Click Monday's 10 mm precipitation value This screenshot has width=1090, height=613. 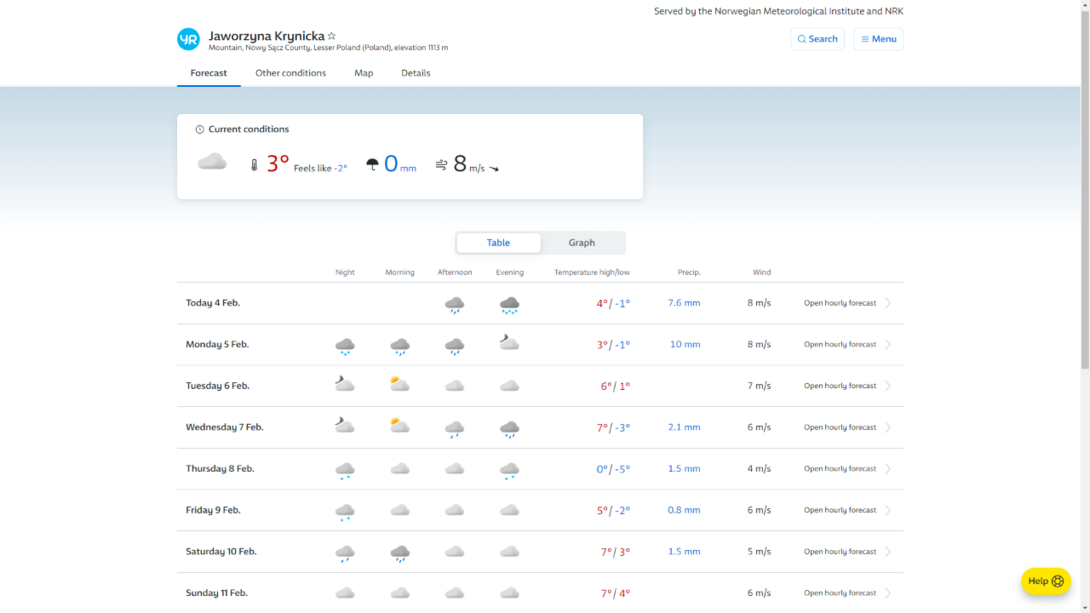[x=685, y=345]
